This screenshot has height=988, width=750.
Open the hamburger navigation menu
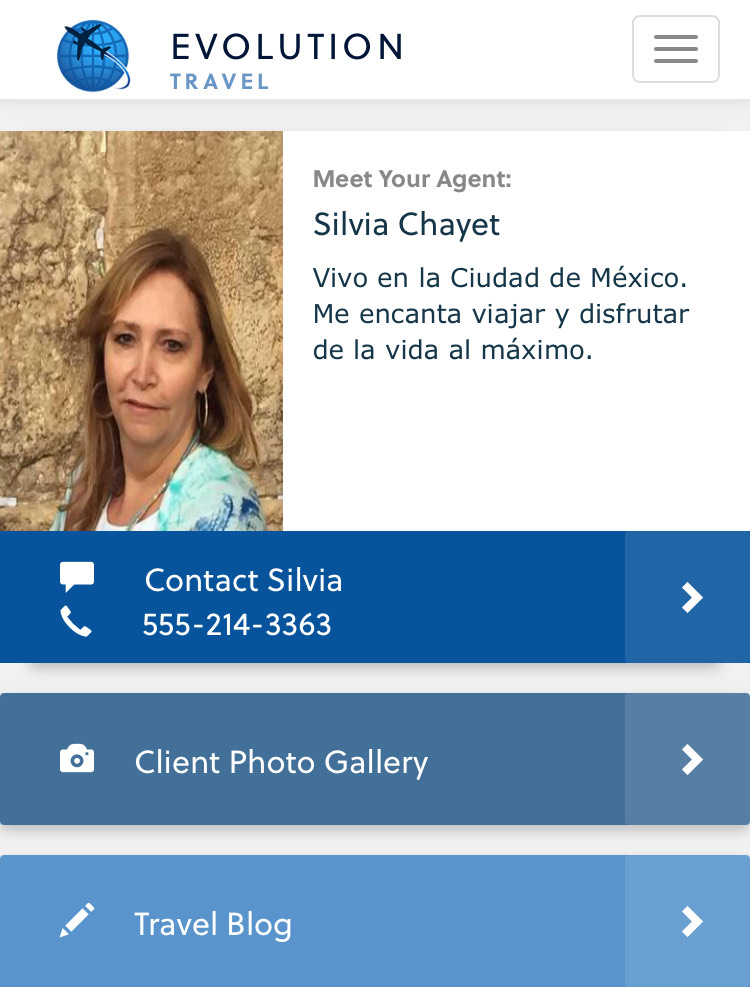[676, 49]
